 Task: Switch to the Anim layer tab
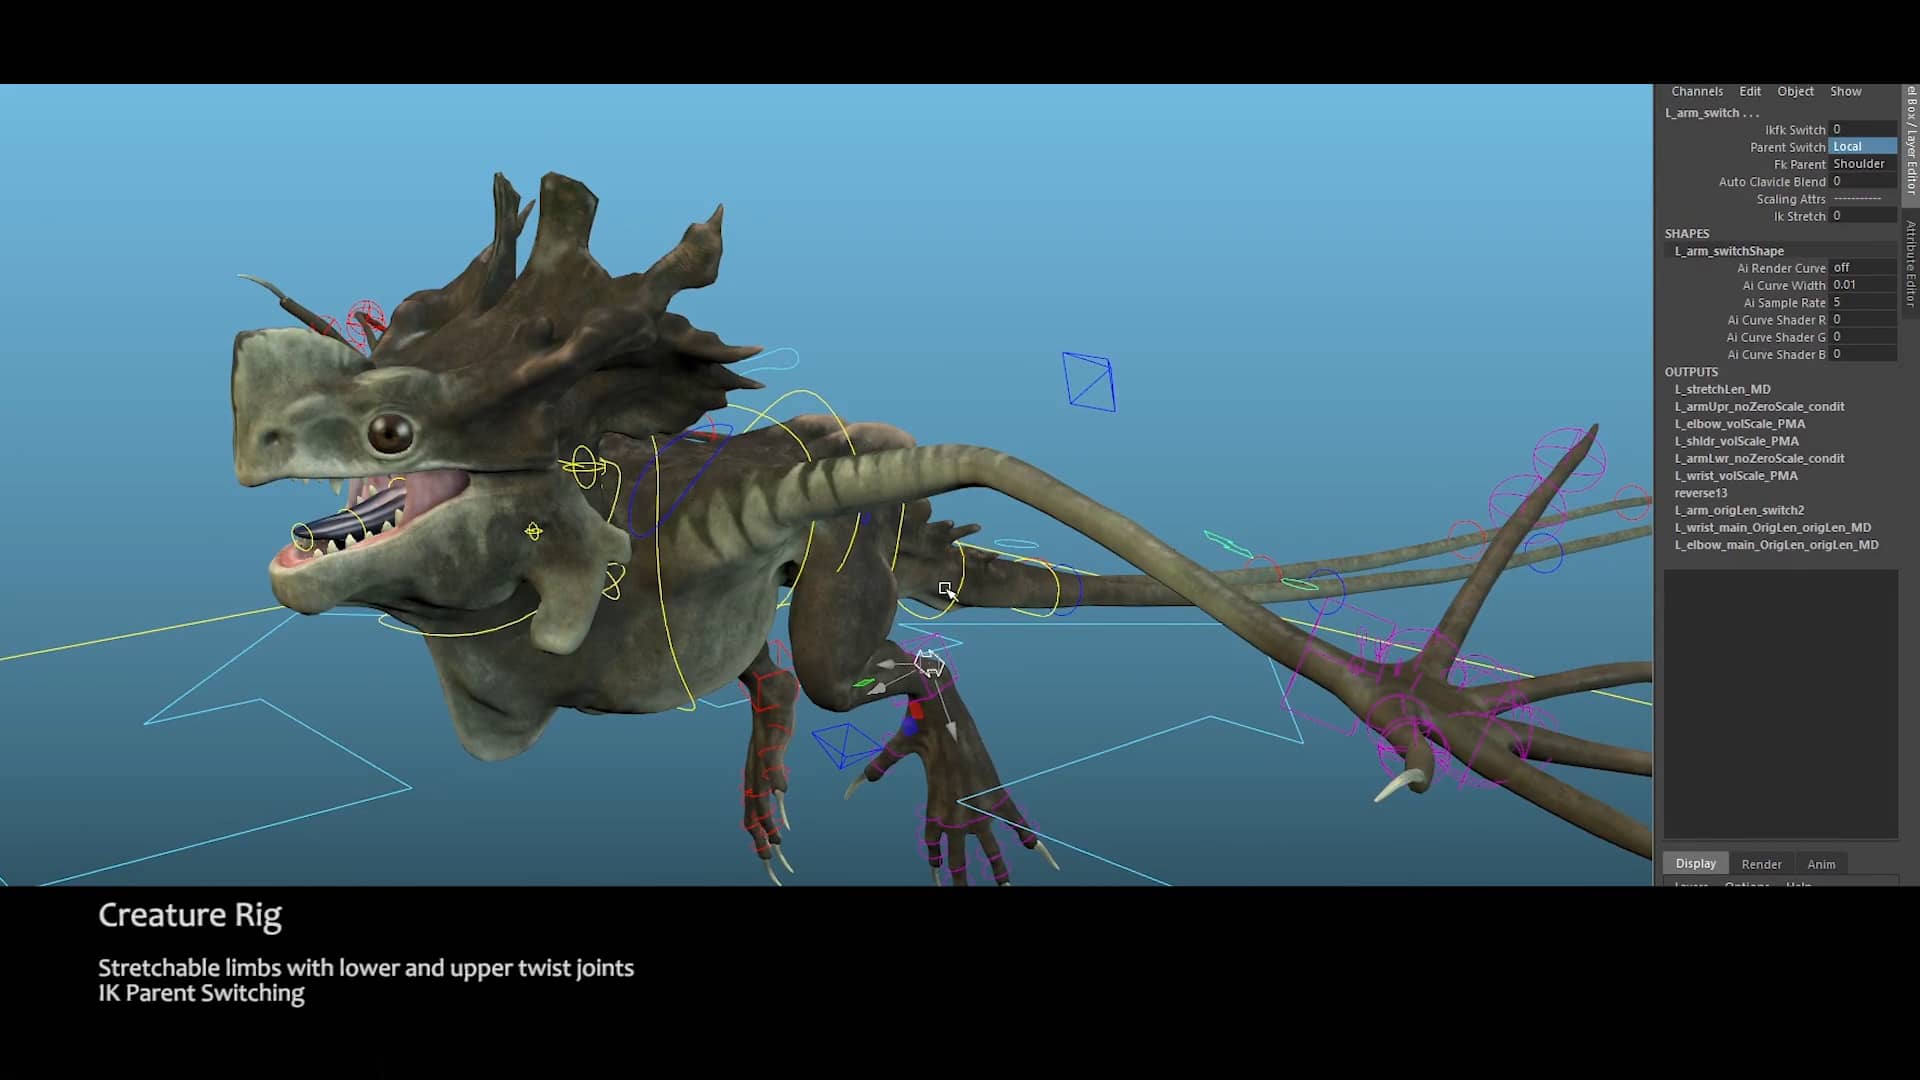(x=1821, y=863)
